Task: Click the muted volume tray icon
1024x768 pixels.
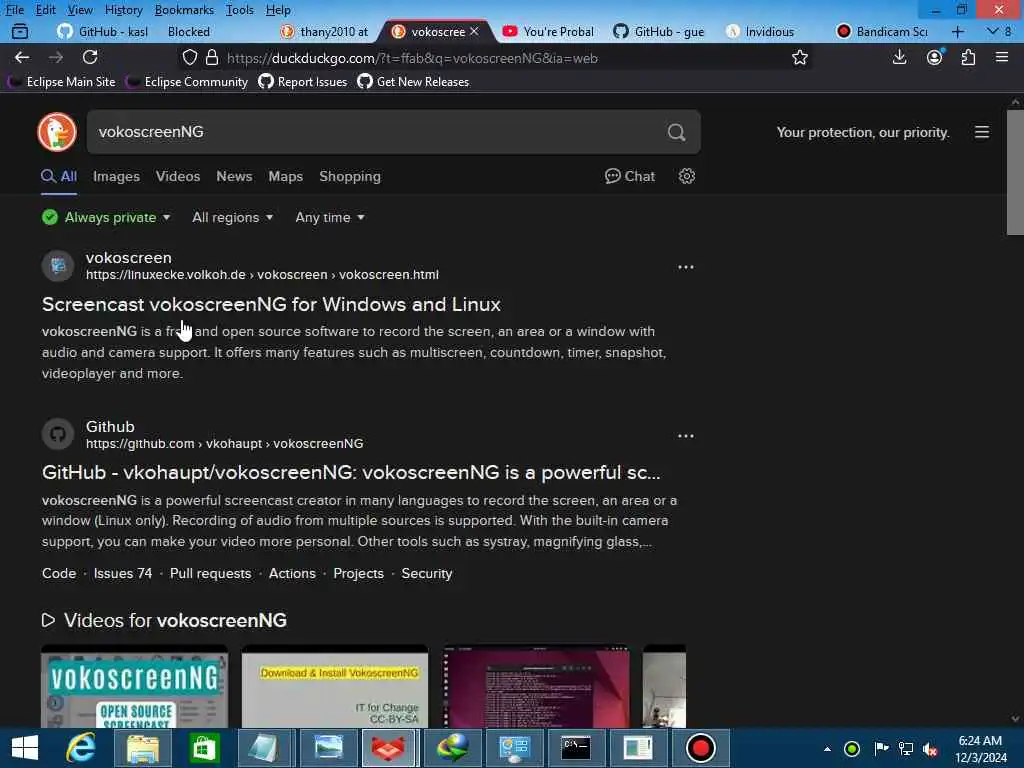Action: coord(930,749)
